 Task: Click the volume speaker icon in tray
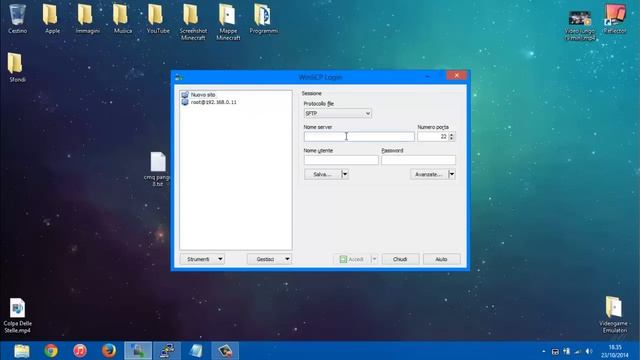589,351
